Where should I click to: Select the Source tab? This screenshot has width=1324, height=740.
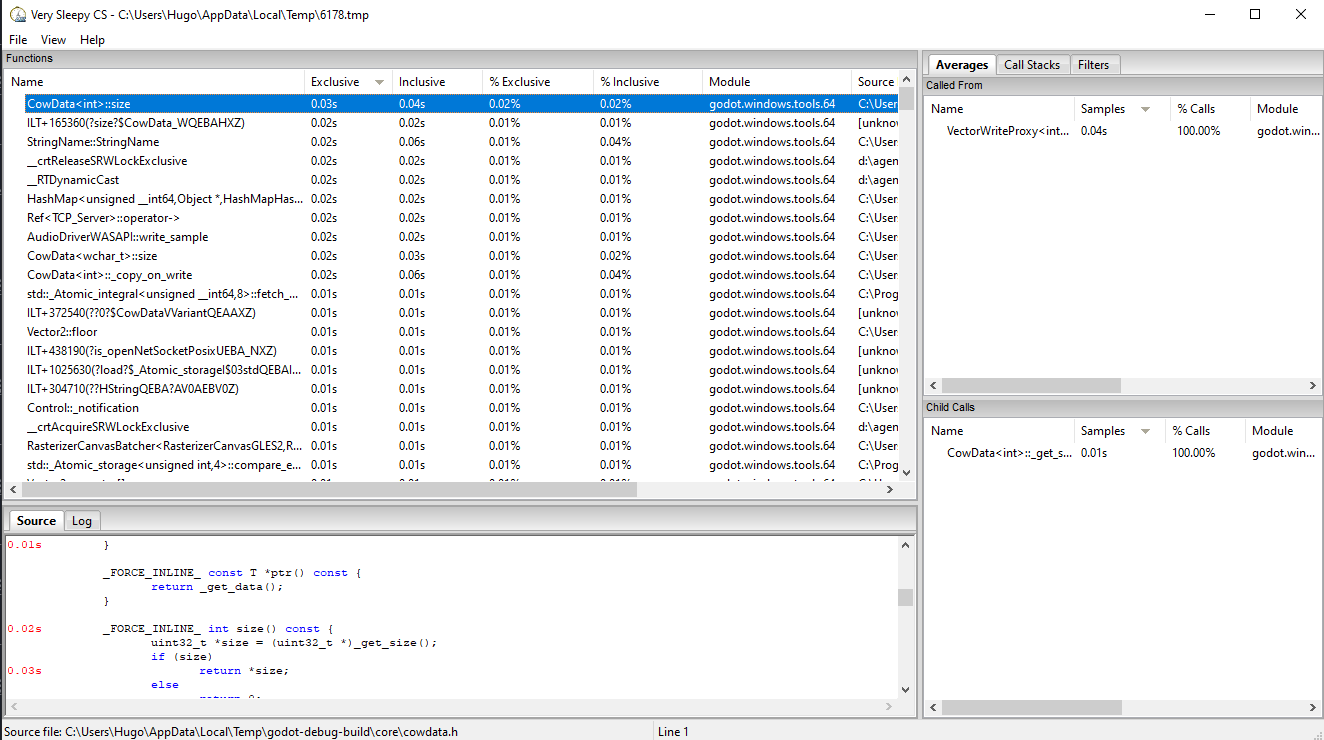(35, 520)
